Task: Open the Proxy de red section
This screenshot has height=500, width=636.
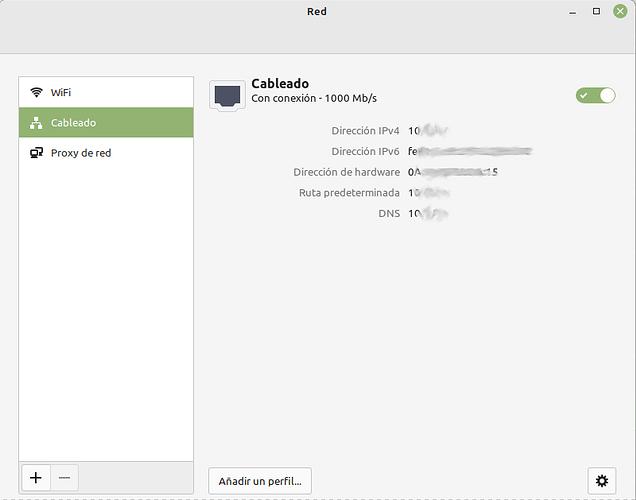Action: 106,153
